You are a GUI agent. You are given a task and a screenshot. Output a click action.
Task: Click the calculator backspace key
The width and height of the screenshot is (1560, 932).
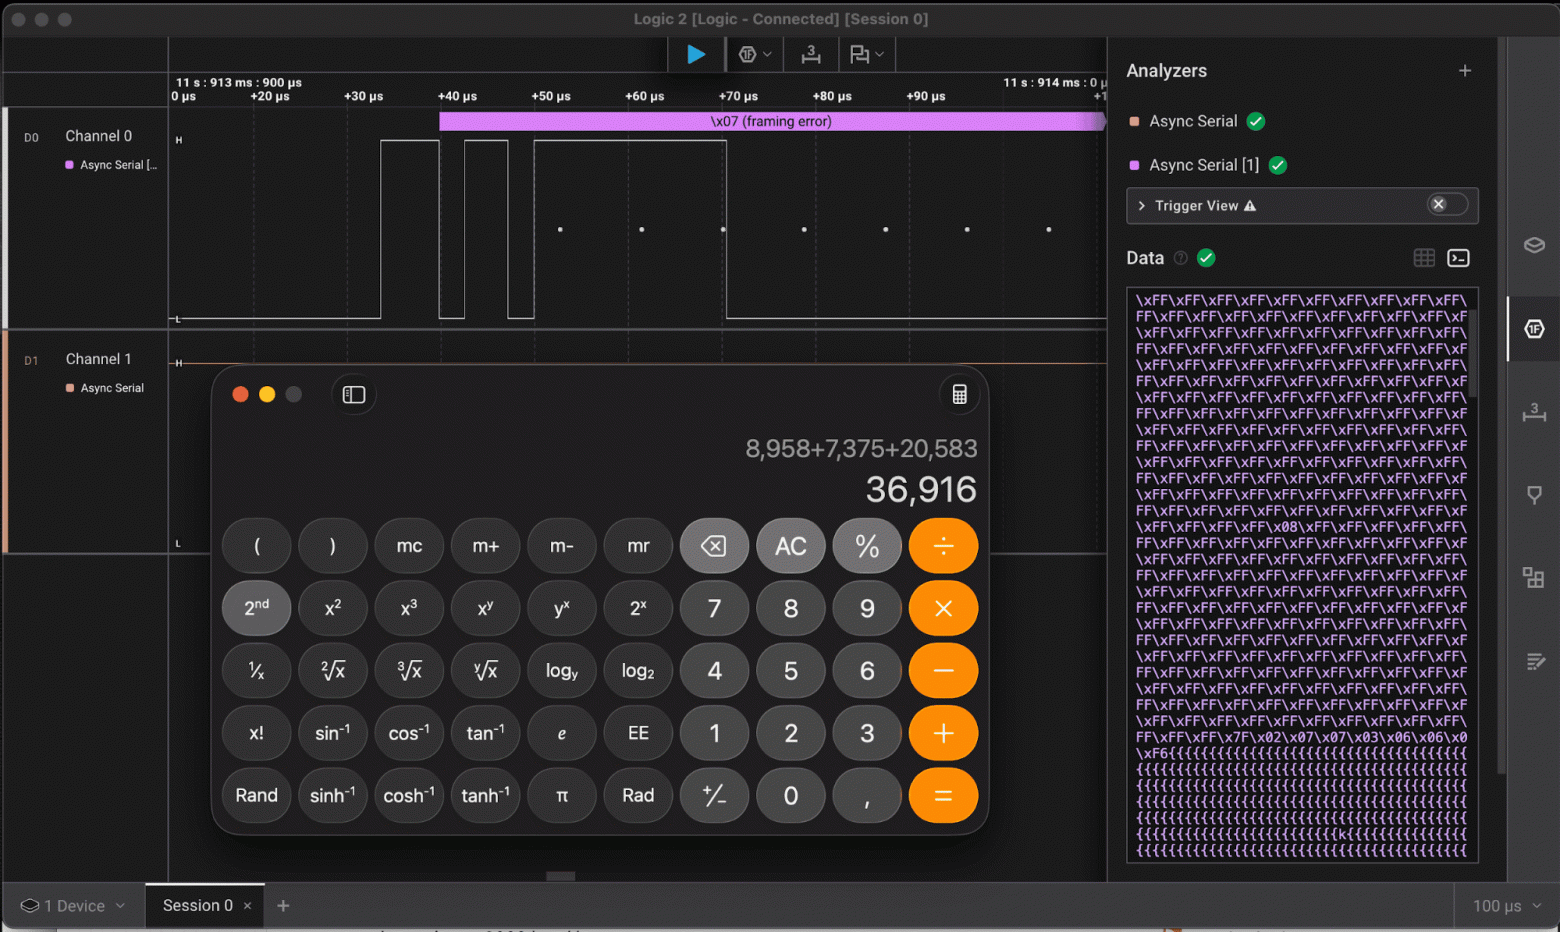(x=714, y=546)
